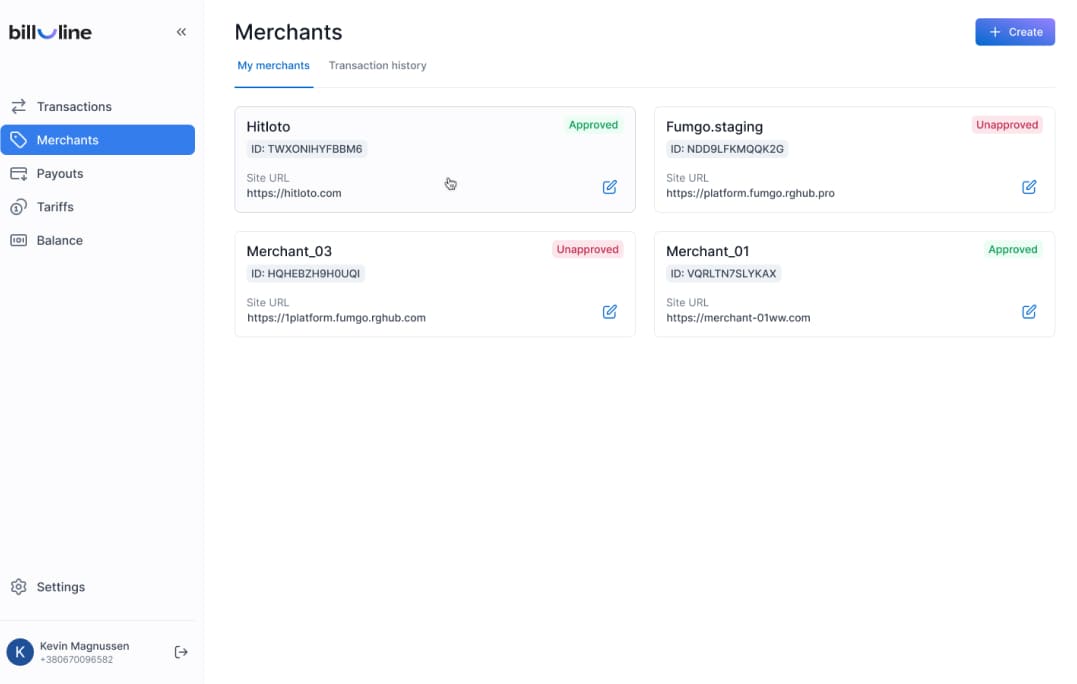1077x684 pixels.
Task: Open edit for Merchant_01
Action: [1028, 311]
